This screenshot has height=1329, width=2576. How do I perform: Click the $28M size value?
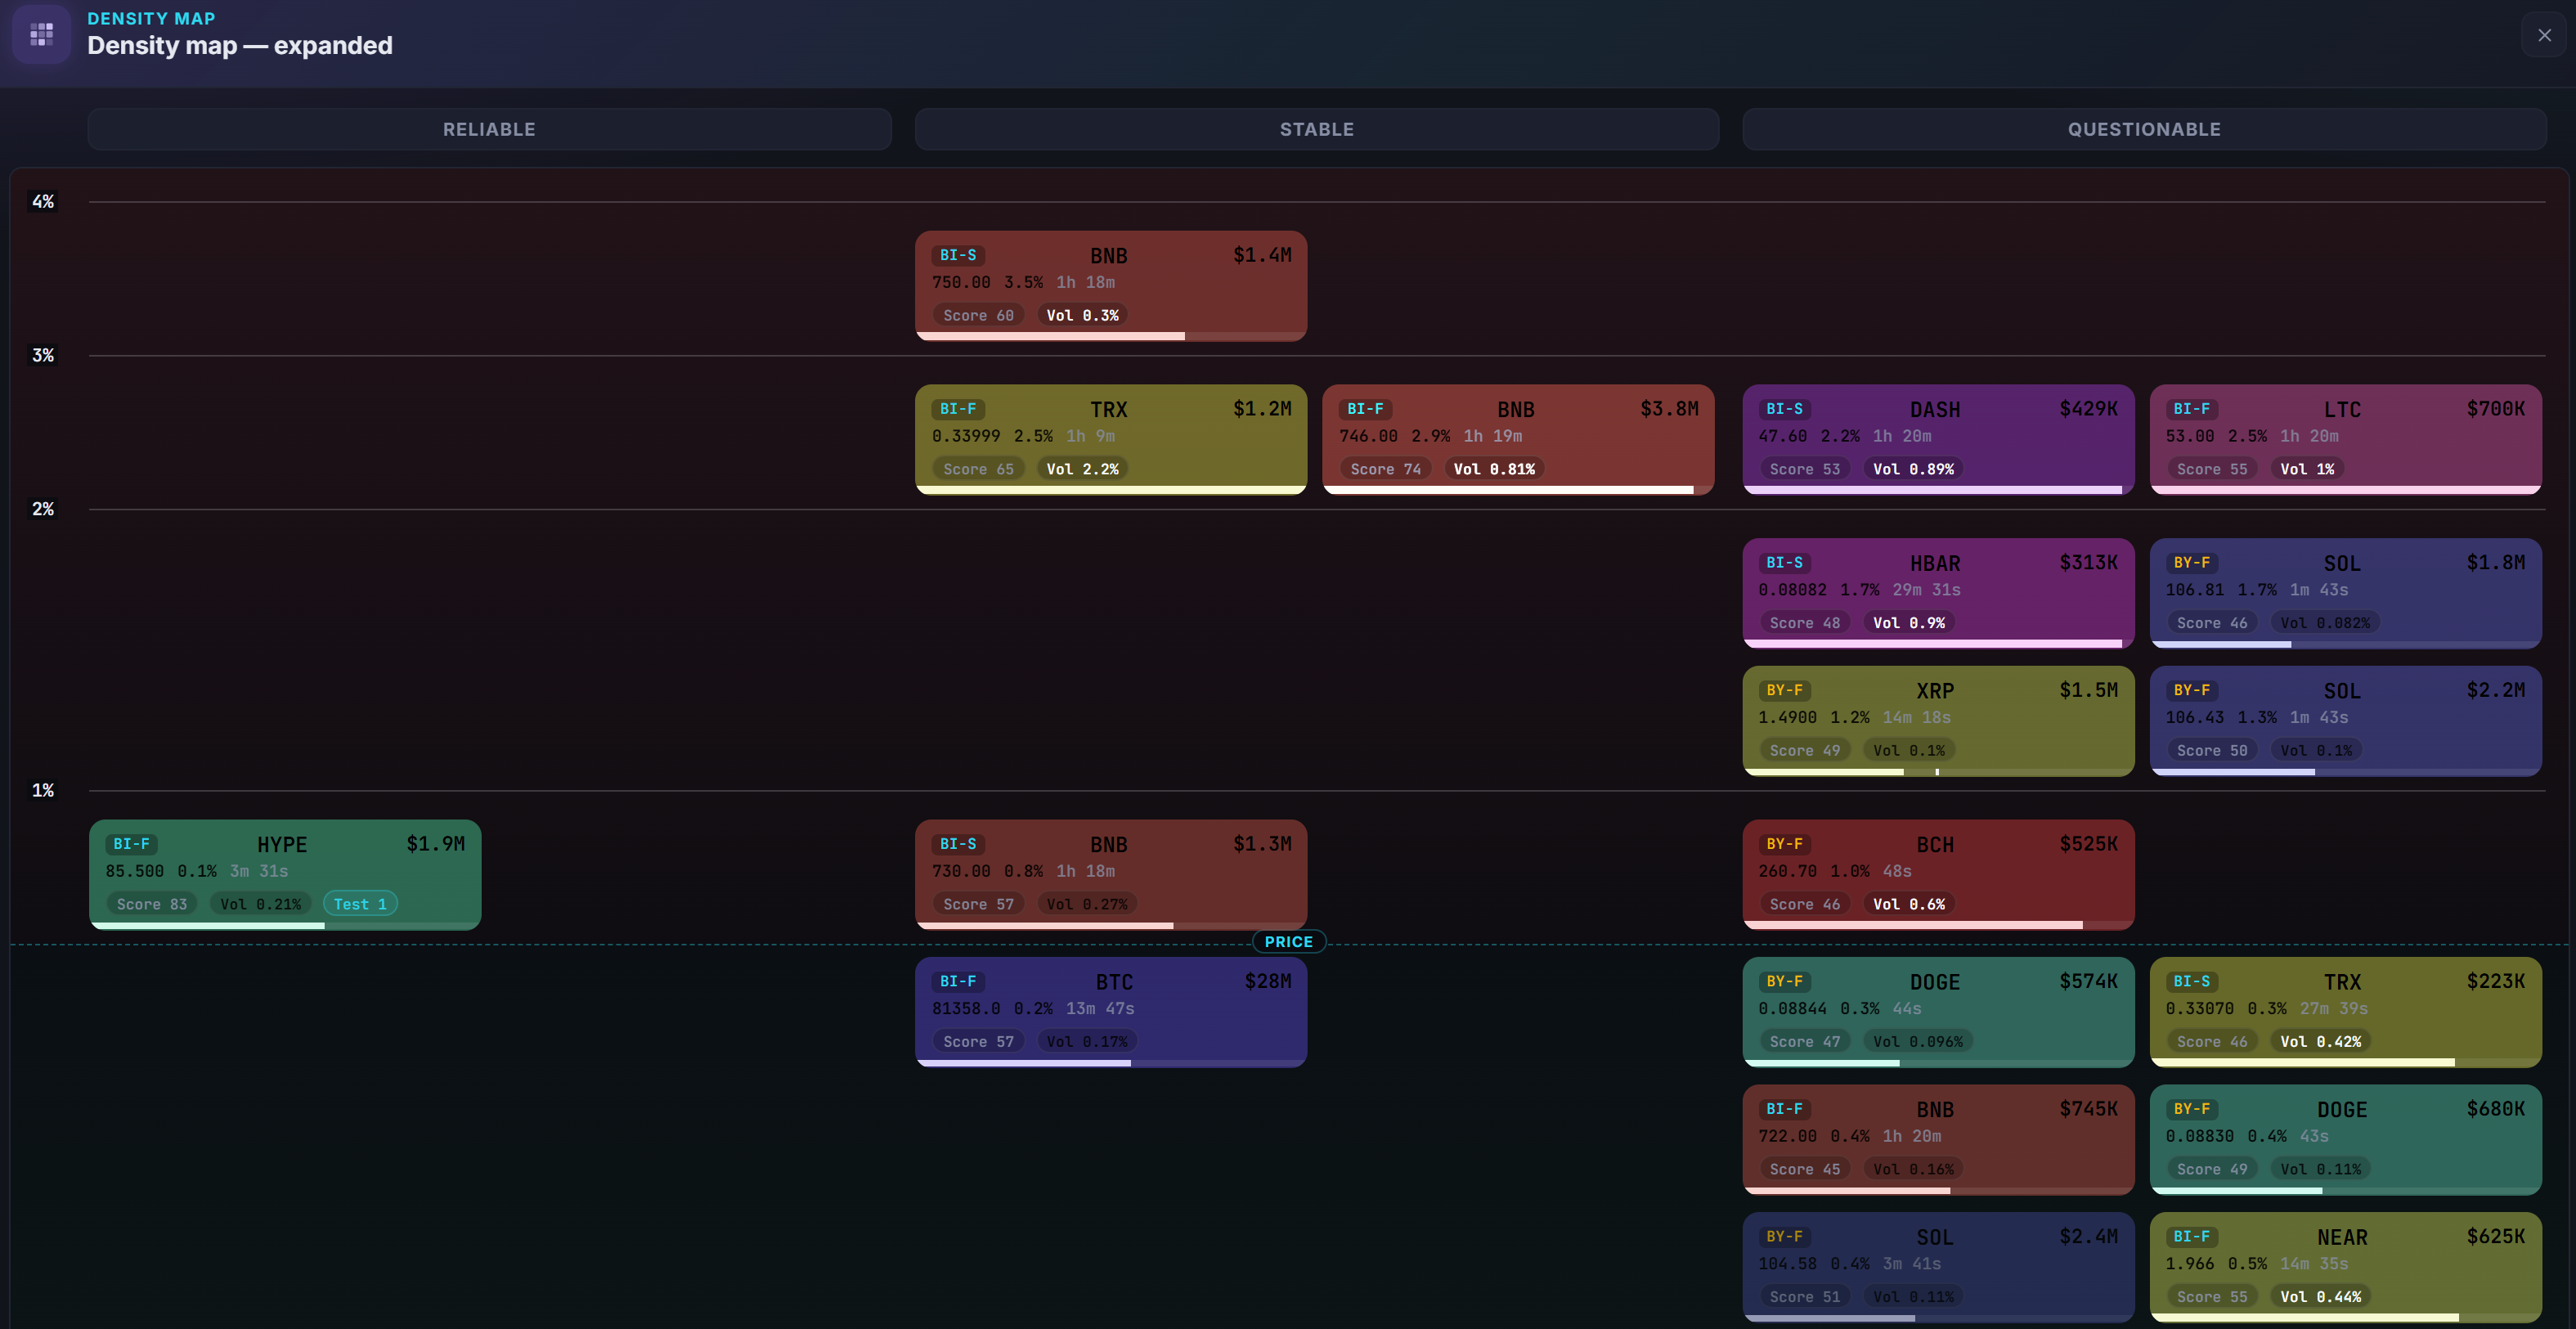point(1267,982)
